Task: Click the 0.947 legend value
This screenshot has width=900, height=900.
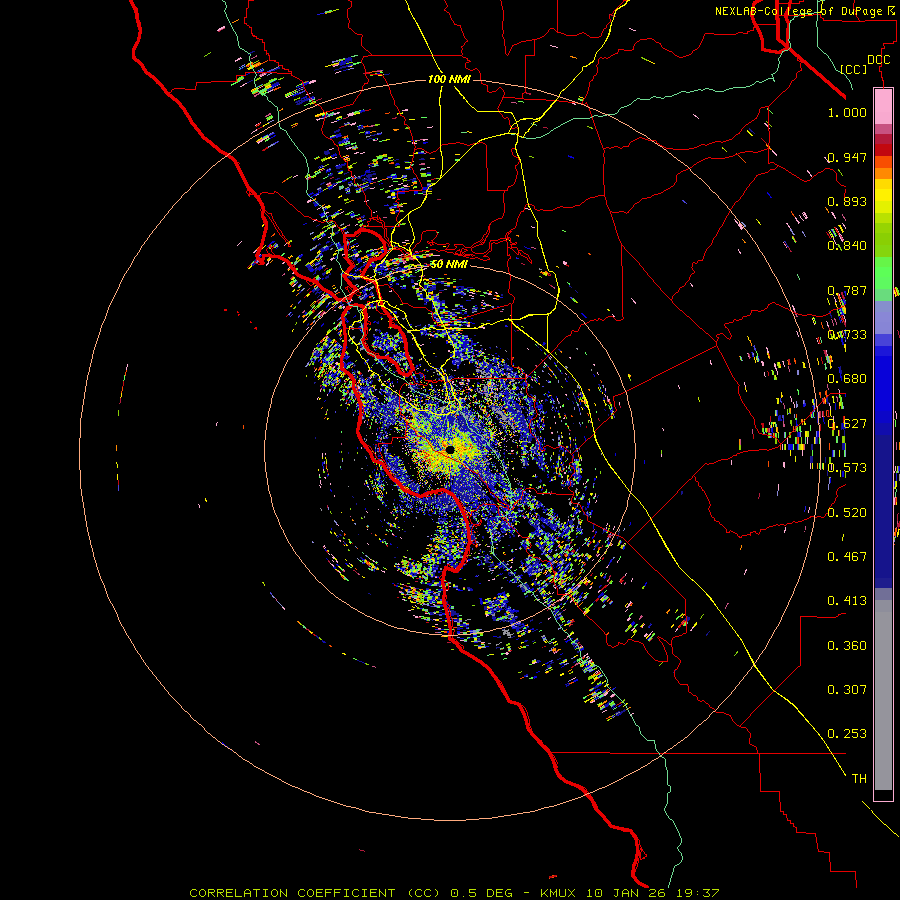Action: [847, 157]
